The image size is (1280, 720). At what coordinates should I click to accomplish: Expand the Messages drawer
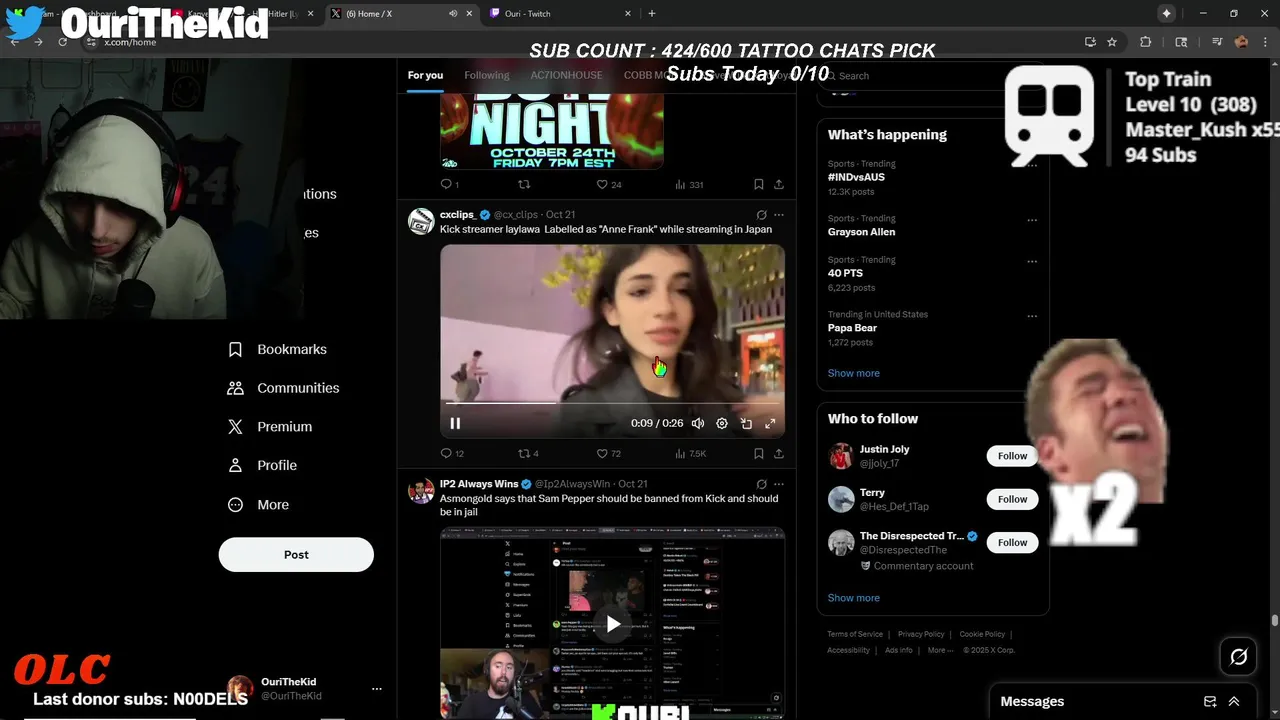coord(1234,702)
